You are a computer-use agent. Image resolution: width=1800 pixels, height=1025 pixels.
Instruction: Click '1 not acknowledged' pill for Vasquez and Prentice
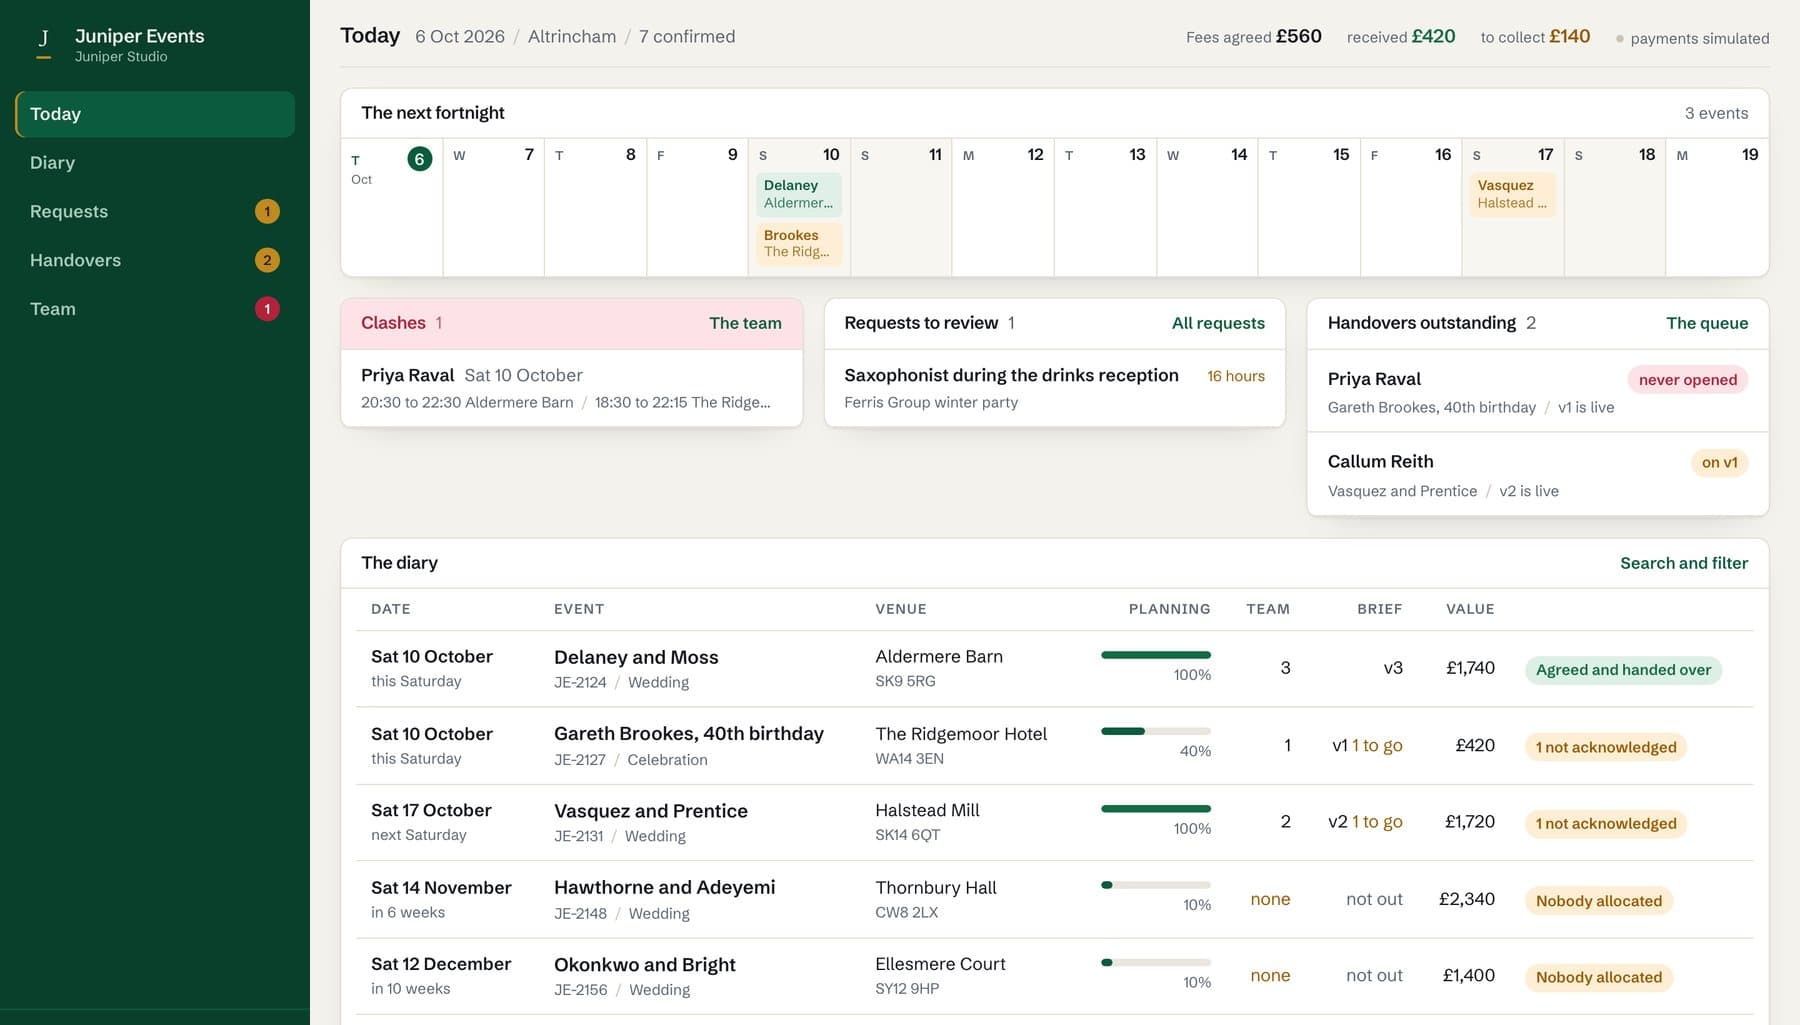[1606, 824]
